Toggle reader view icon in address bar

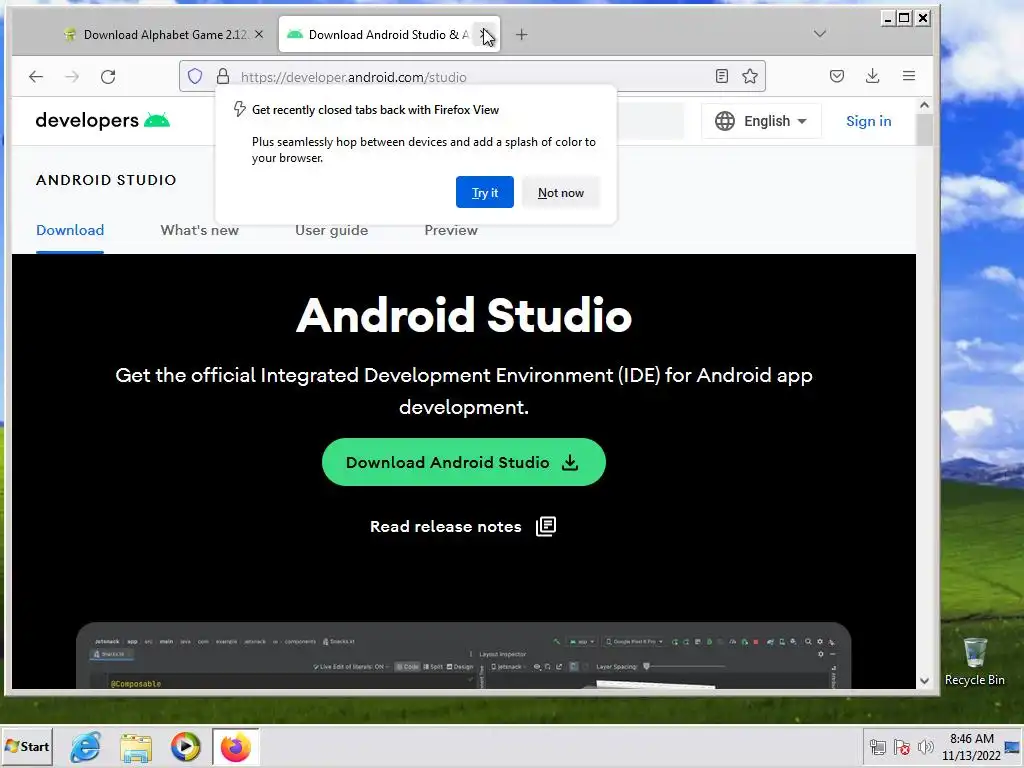[722, 76]
